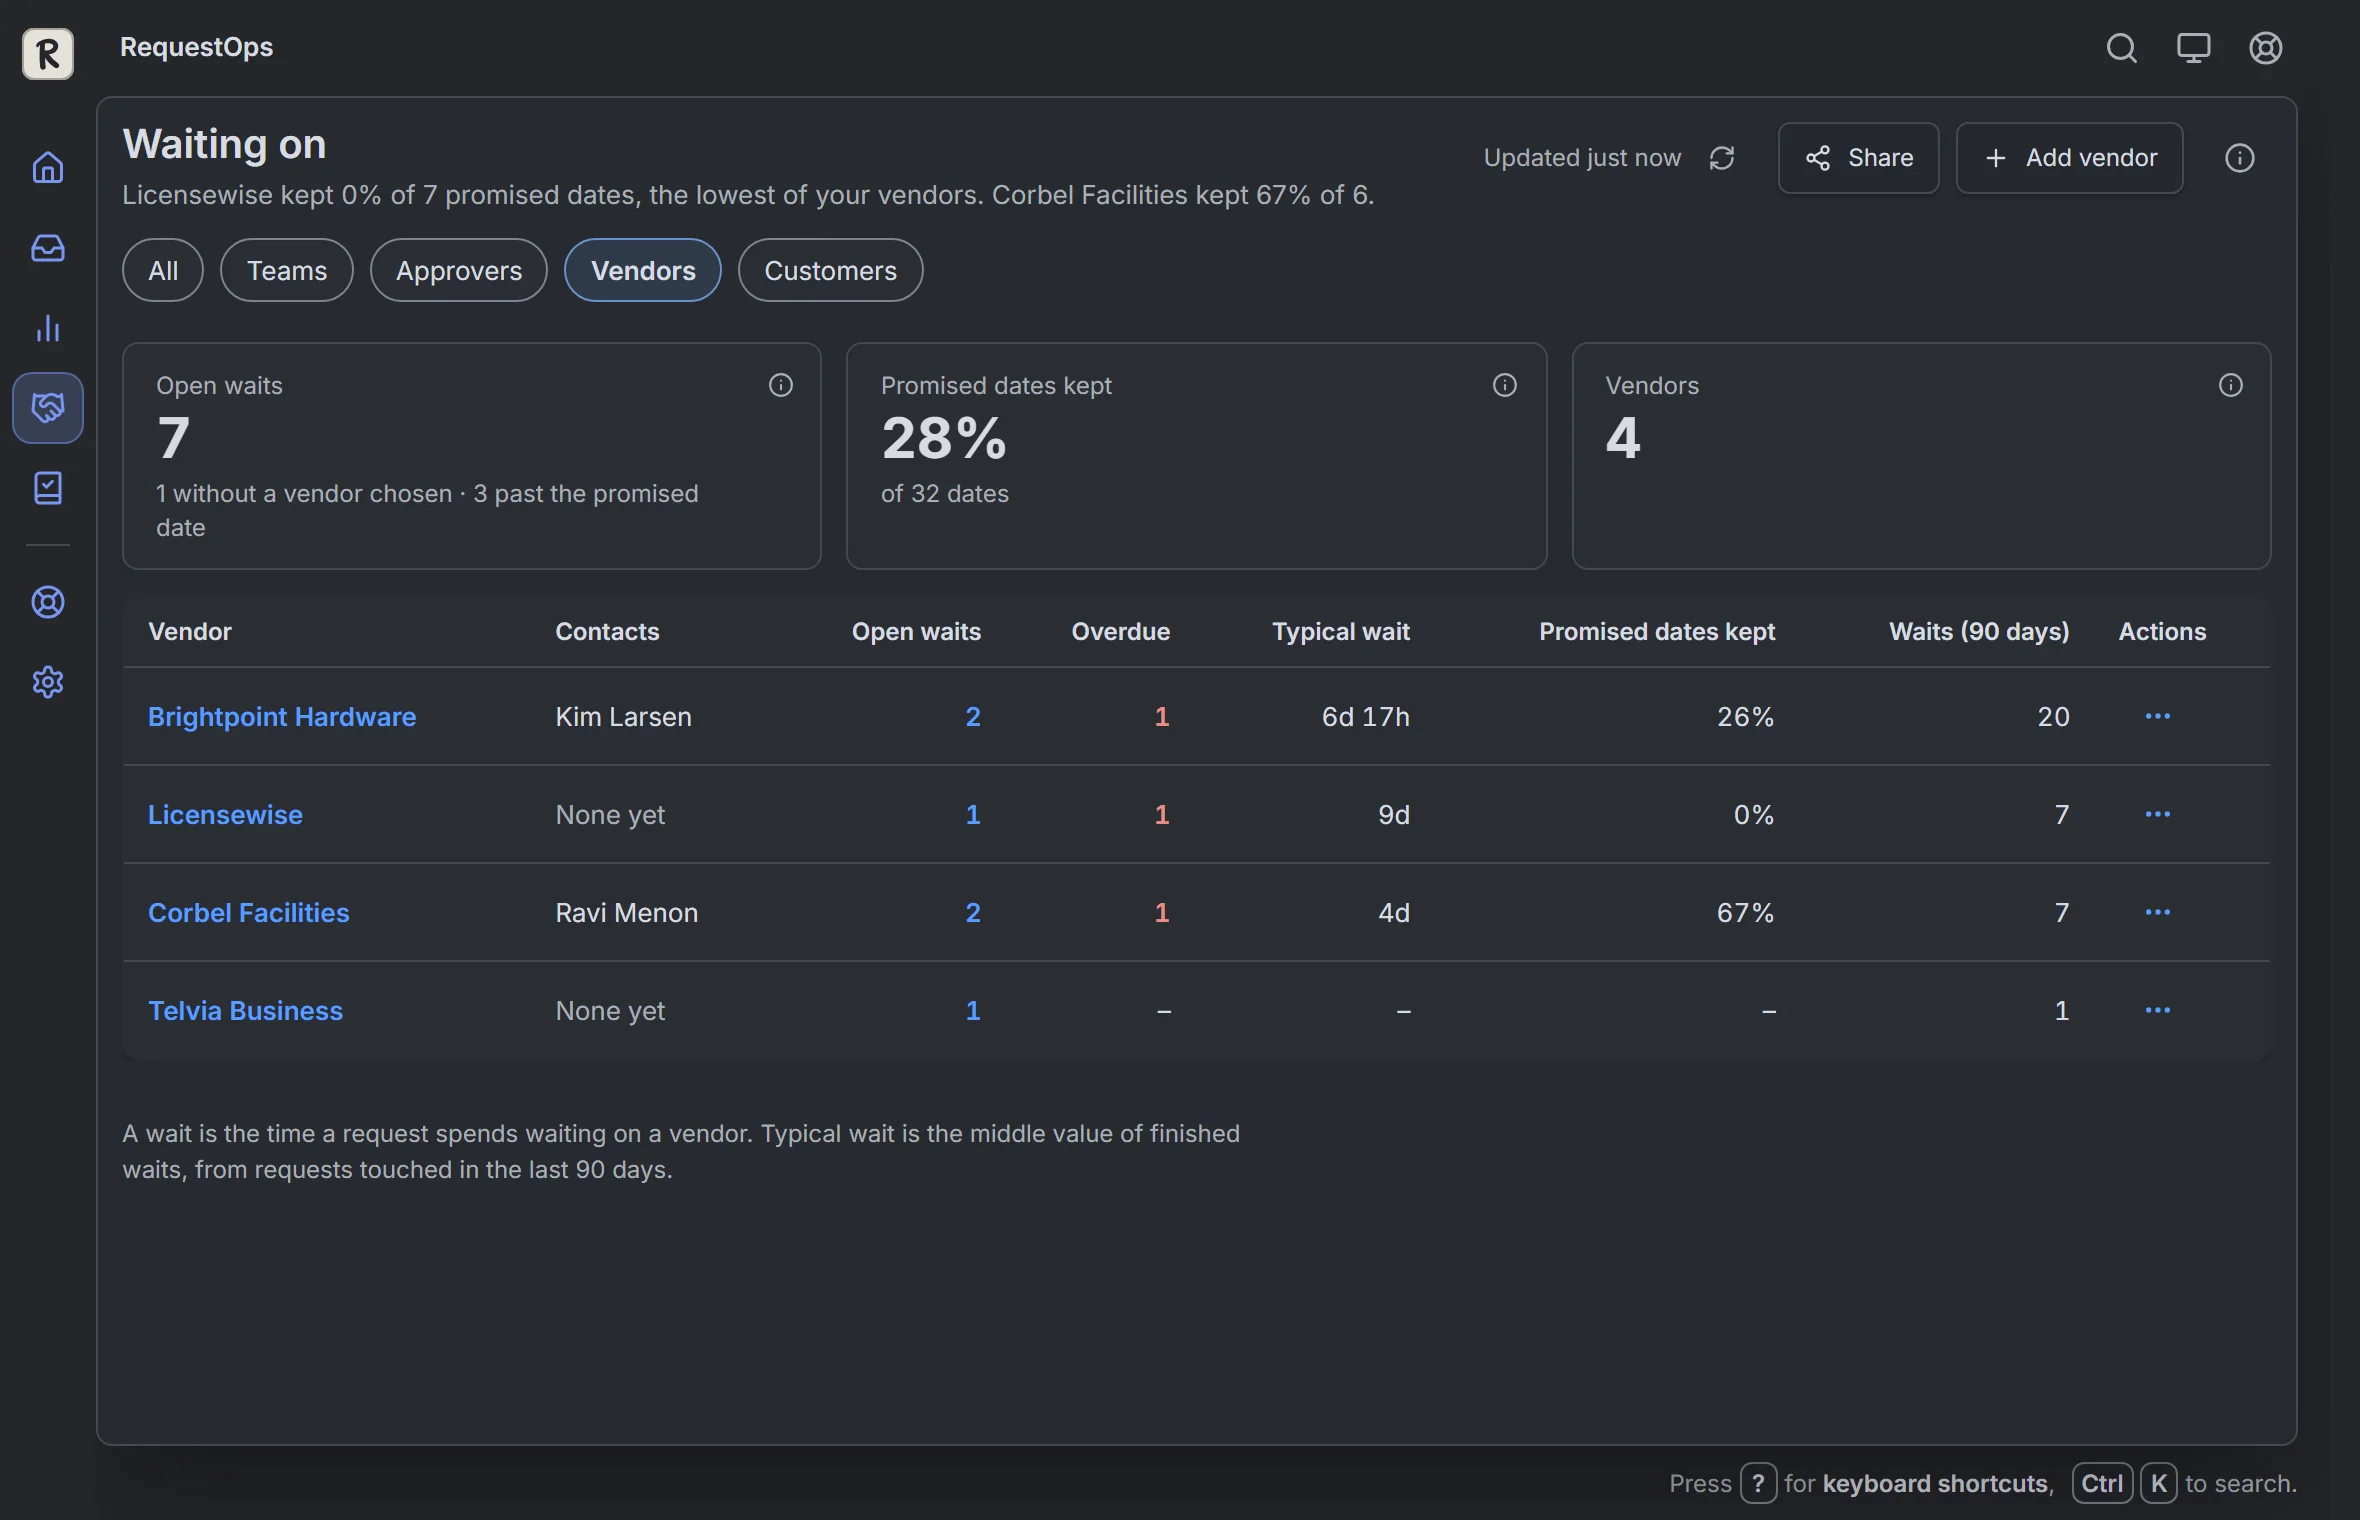Sort by the Typical wait column header
2360x1520 pixels.
pos(1340,631)
